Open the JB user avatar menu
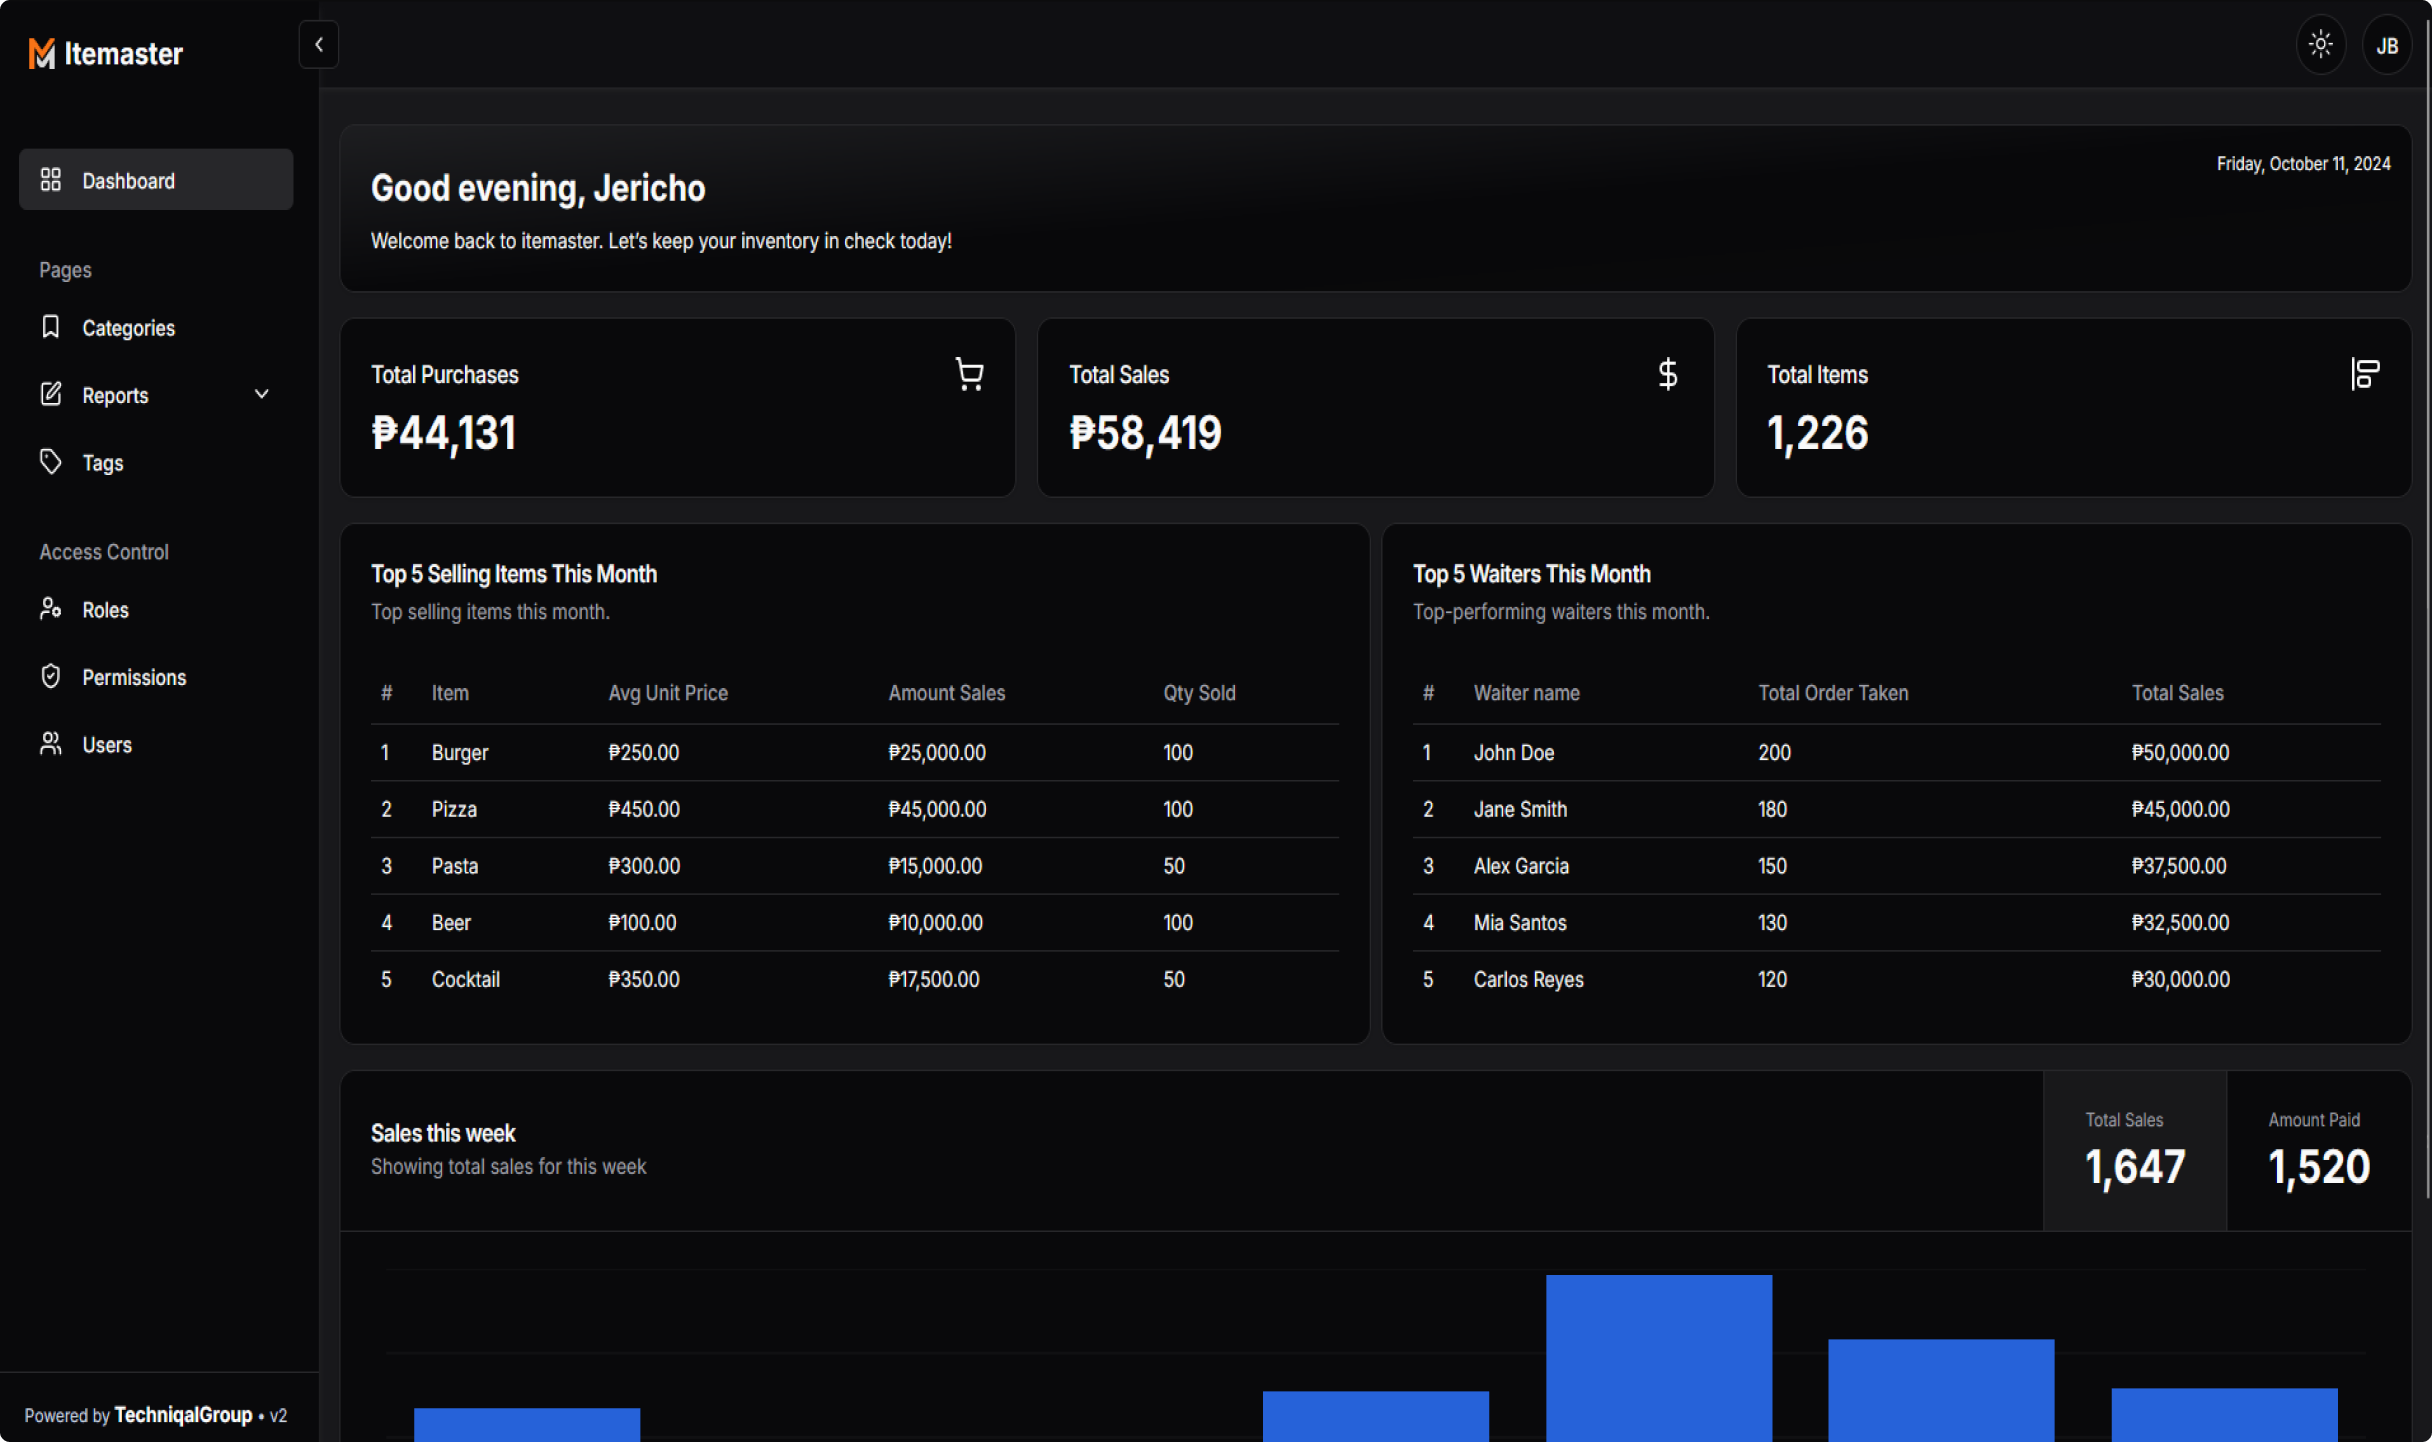This screenshot has width=2432, height=1442. 2386,46
